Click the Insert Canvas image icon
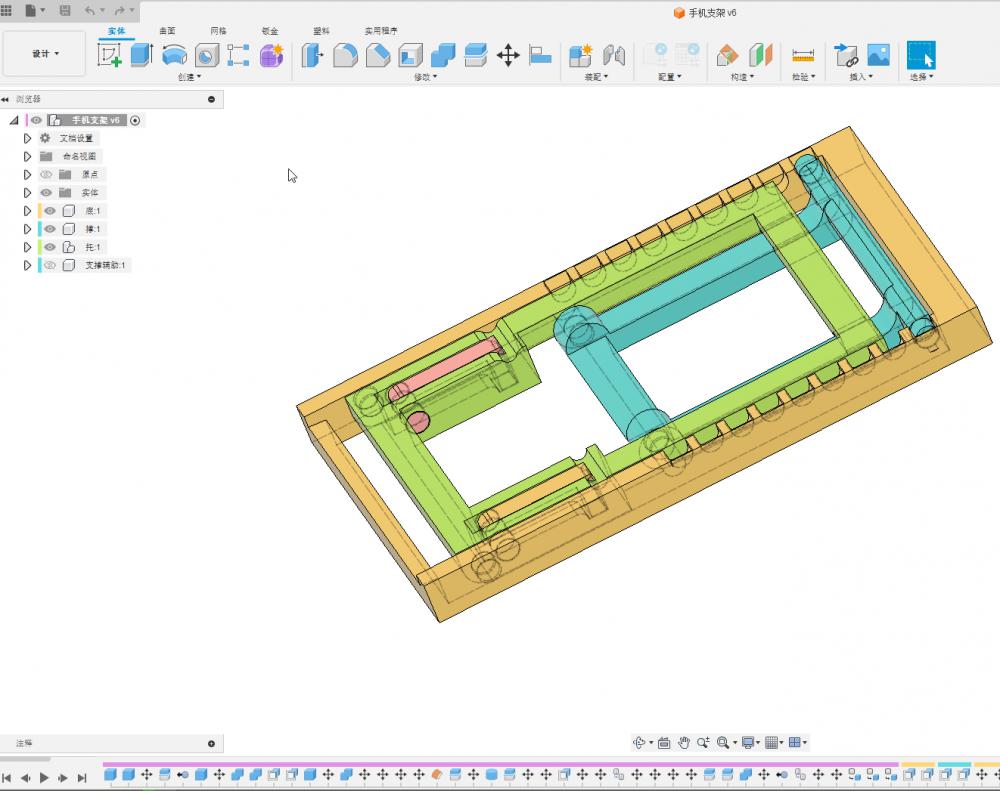This screenshot has height=791, width=1000. click(x=878, y=55)
